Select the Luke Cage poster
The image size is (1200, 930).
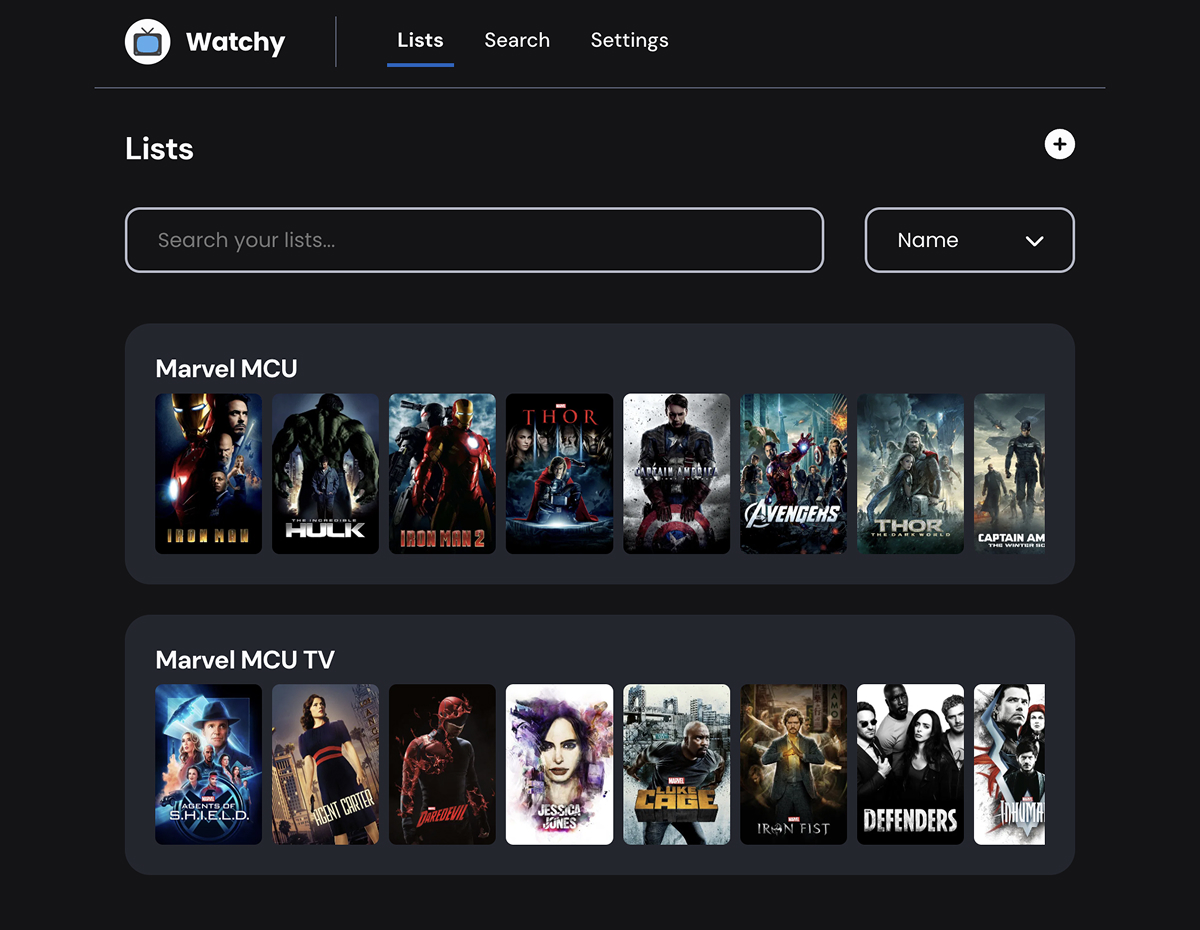pyautogui.click(x=676, y=764)
